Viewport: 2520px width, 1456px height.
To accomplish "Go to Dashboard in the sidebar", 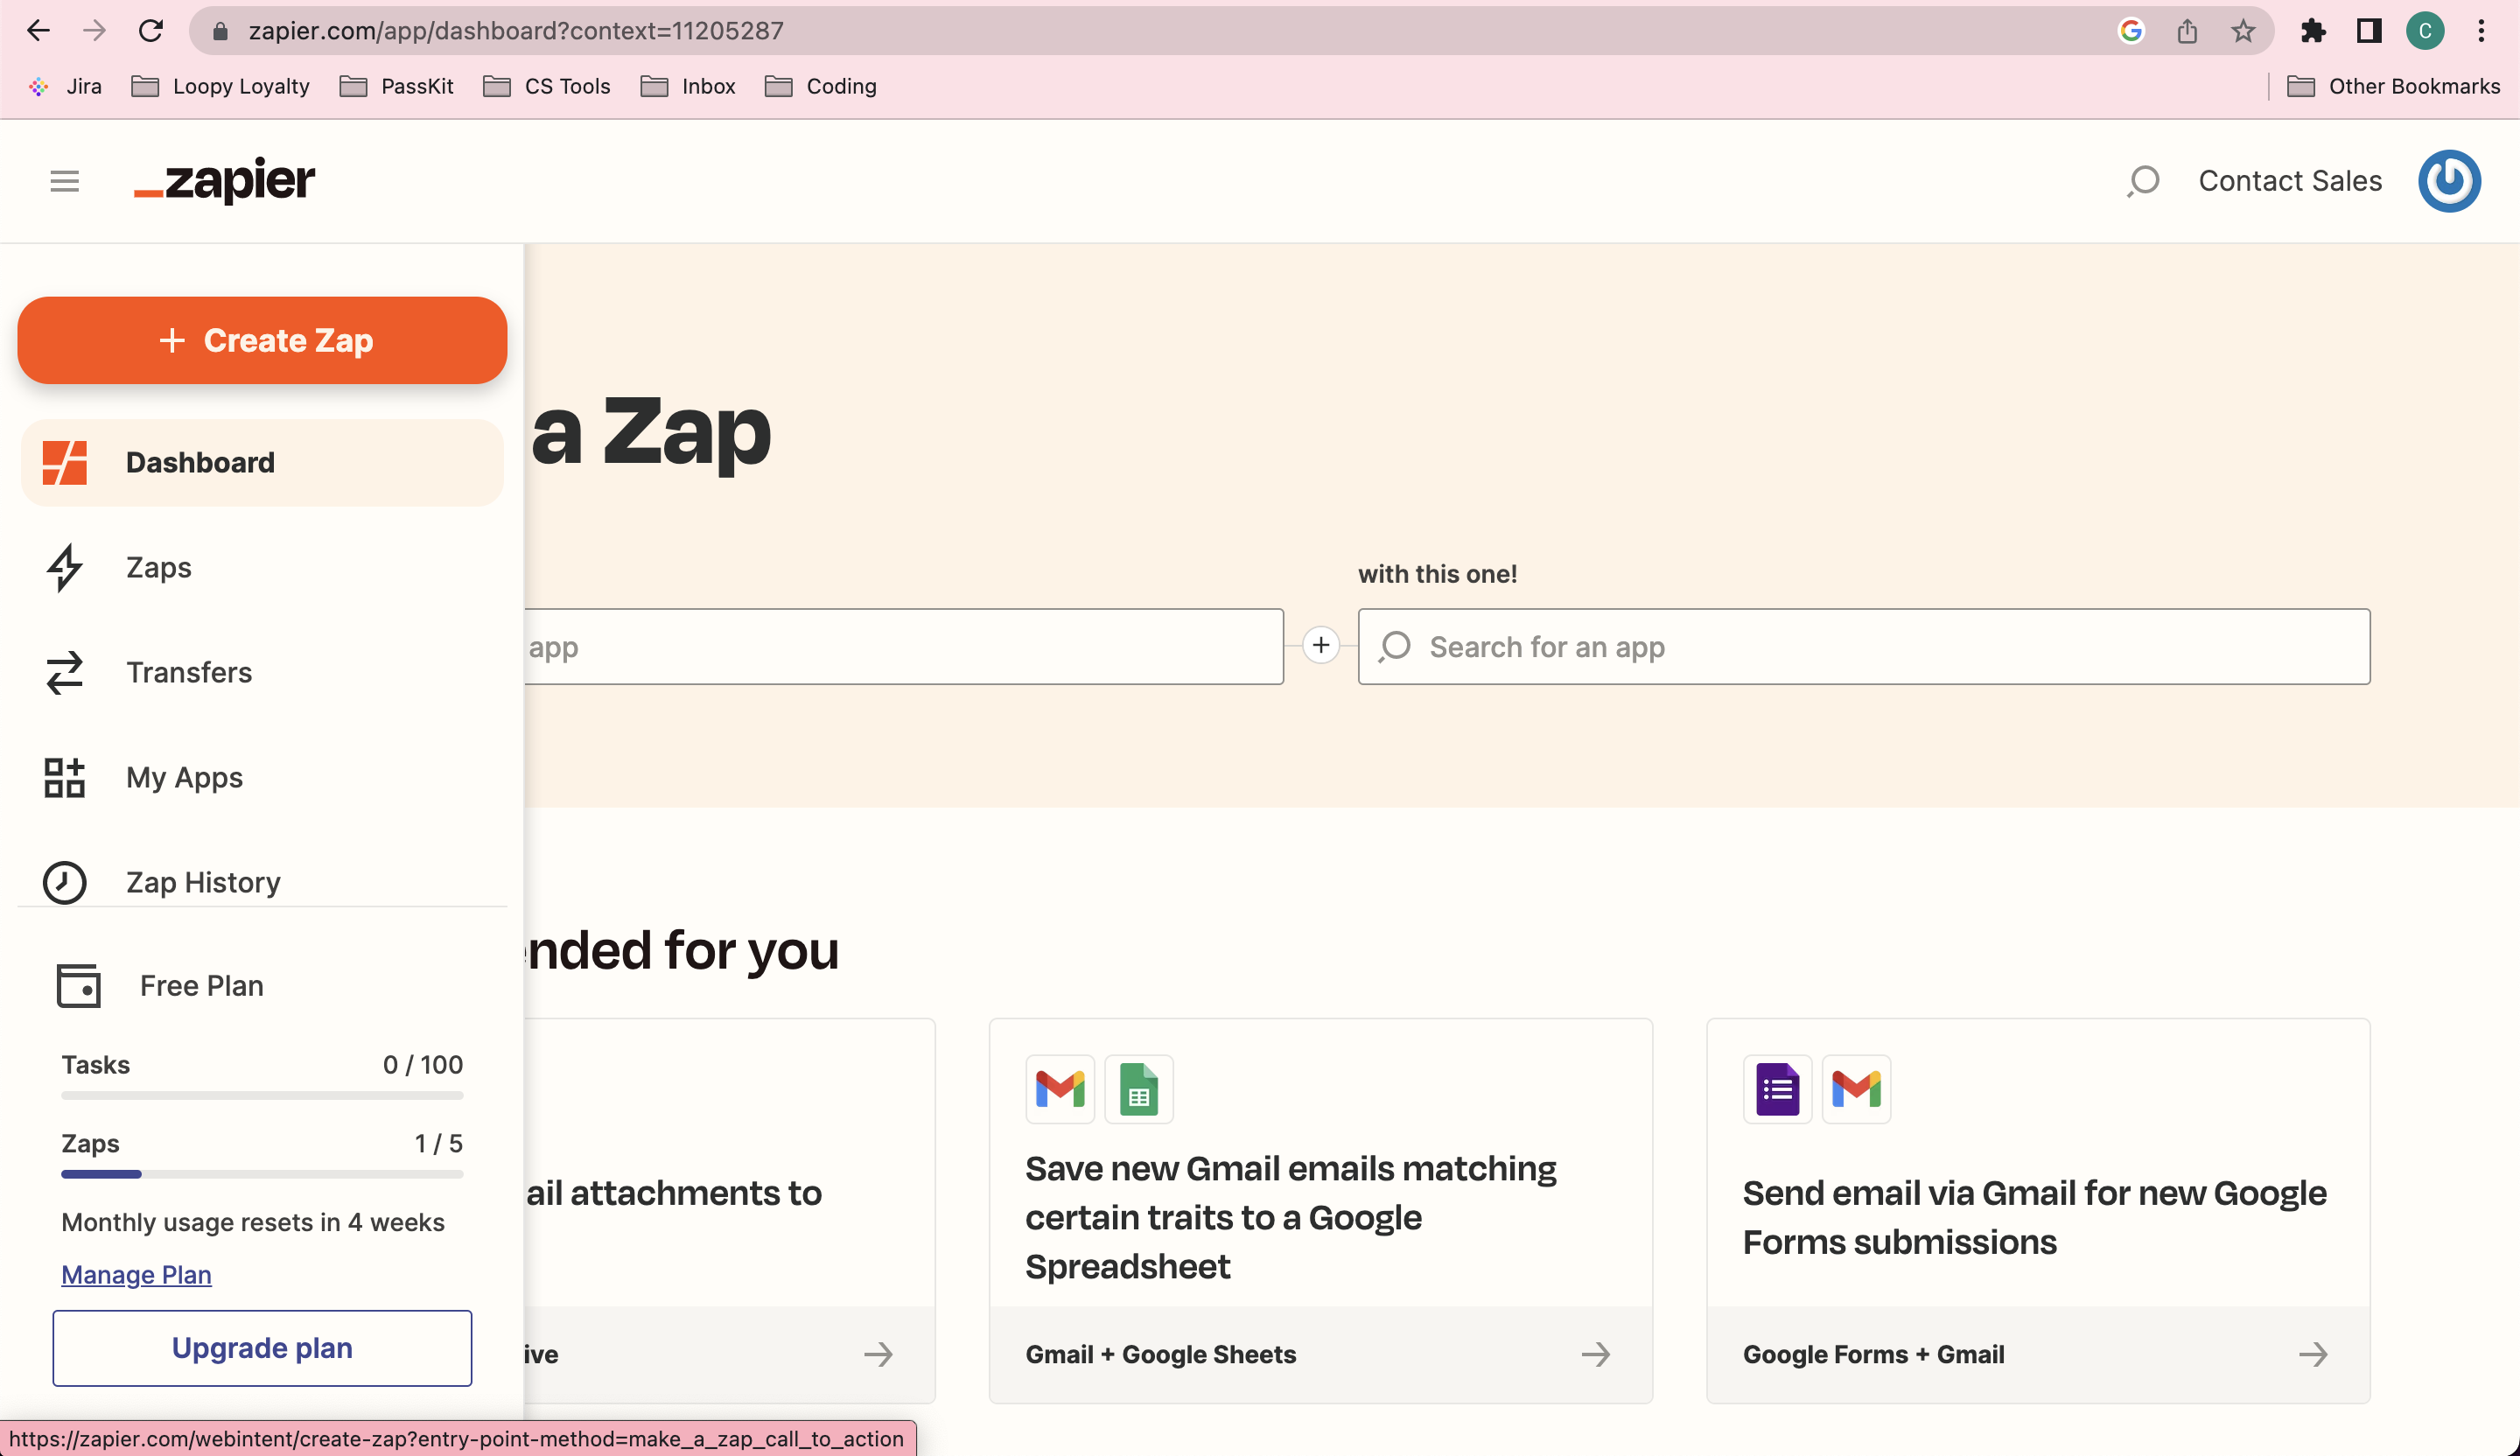I will [200, 462].
